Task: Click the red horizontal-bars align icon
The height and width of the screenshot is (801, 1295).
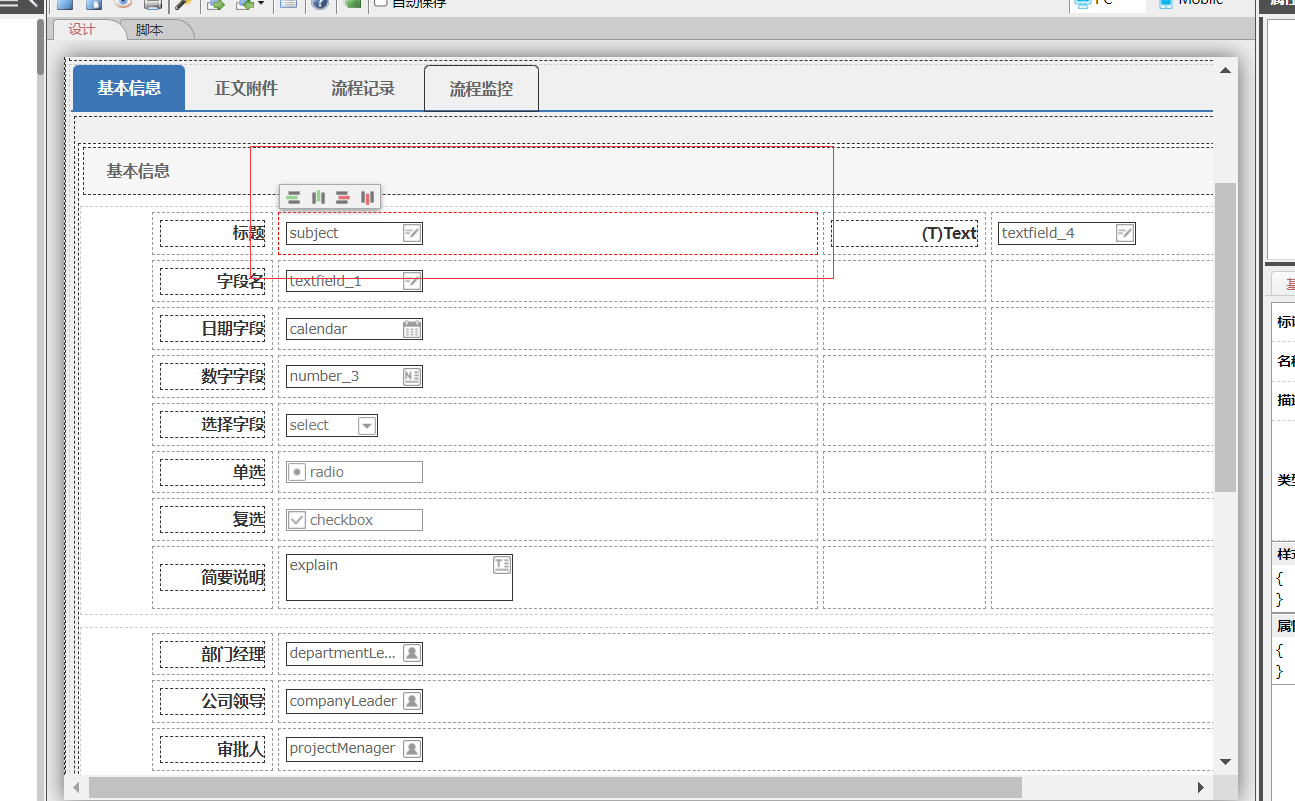Action: pos(343,198)
